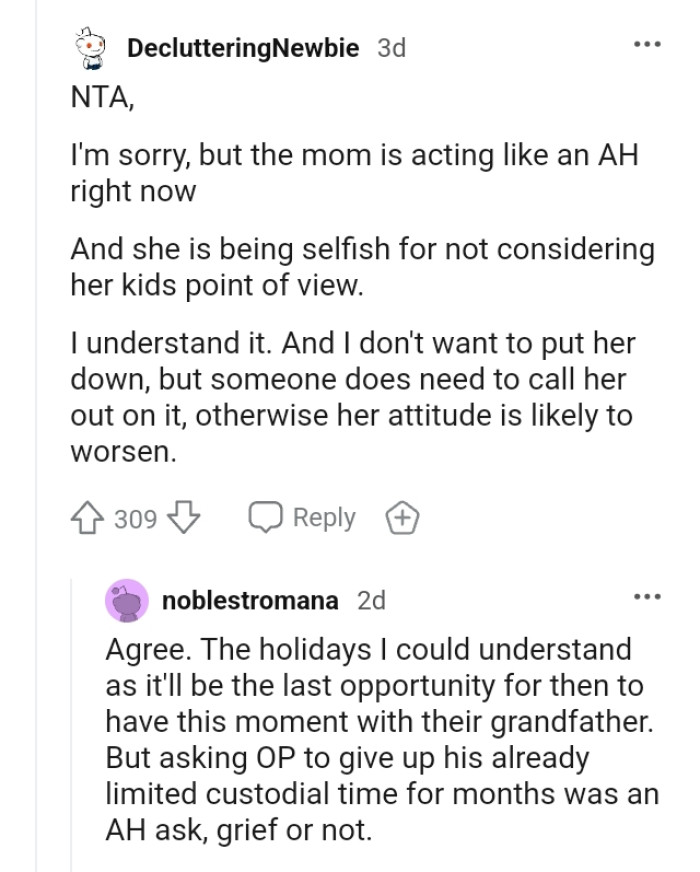Open DeclutteringNewbie's user profile
Image resolution: width=700 pixels, height=872 pixels.
[245, 46]
